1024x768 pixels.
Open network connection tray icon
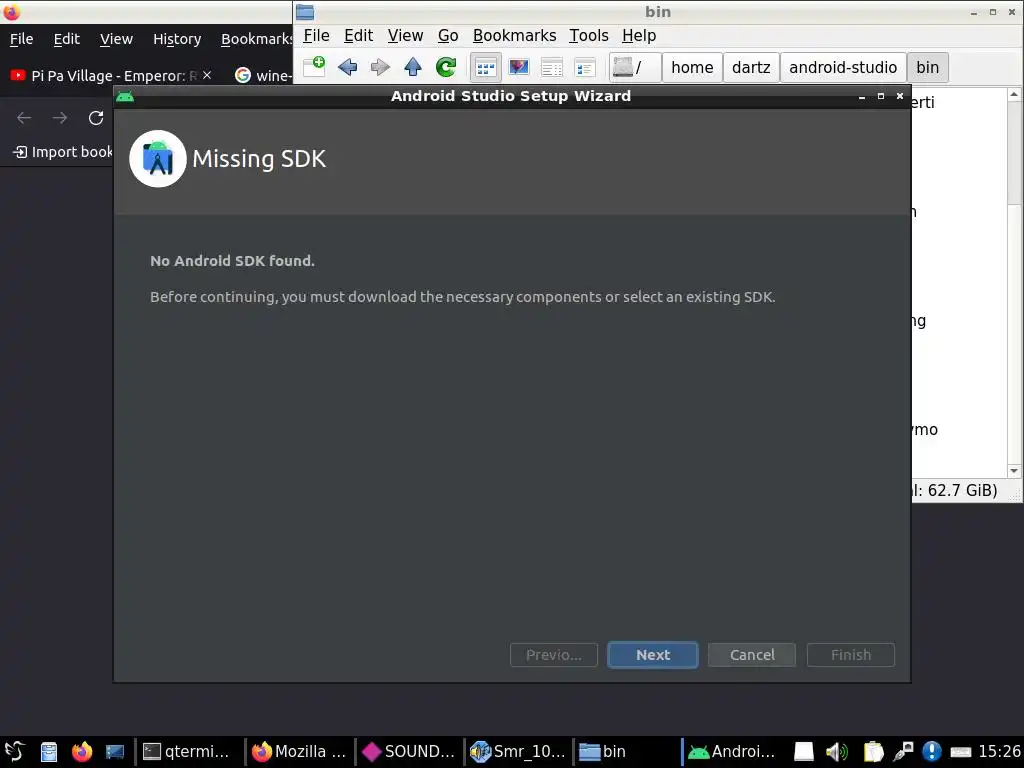[x=903, y=752]
